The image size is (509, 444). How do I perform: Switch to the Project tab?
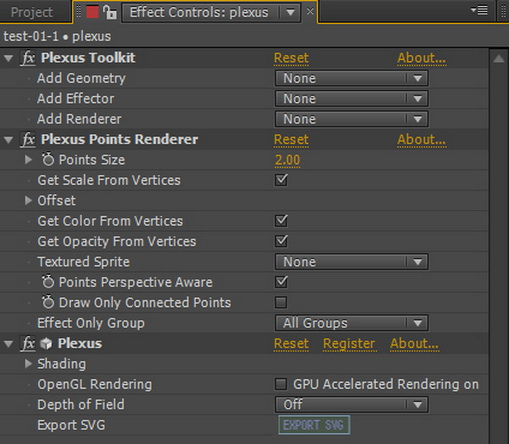tap(32, 12)
